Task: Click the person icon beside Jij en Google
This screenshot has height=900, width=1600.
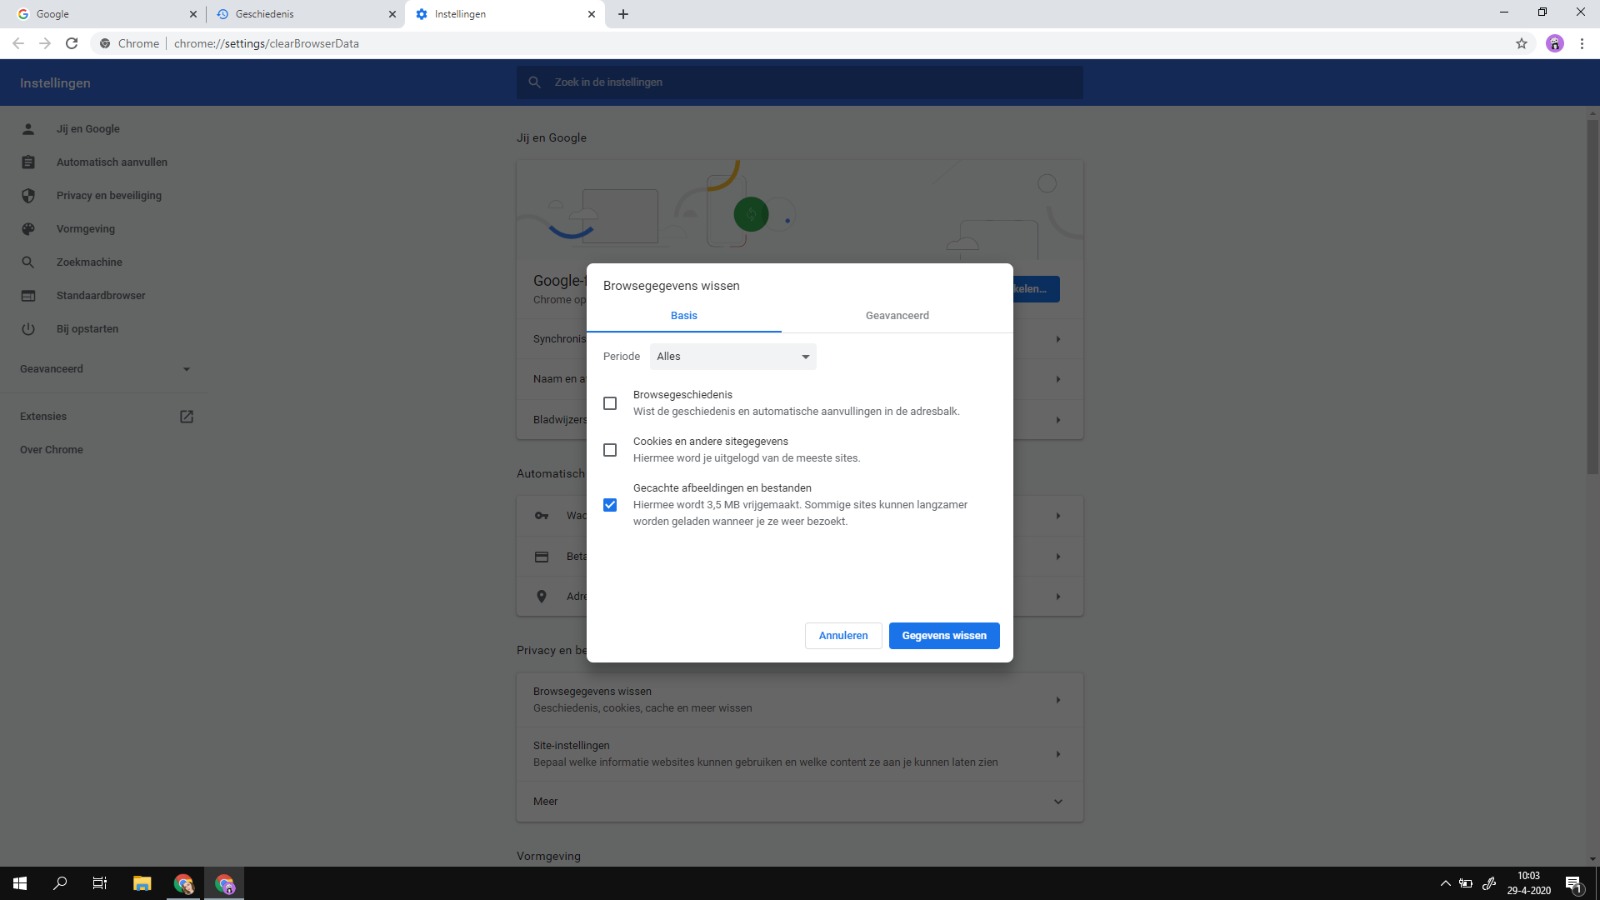Action: (x=28, y=129)
